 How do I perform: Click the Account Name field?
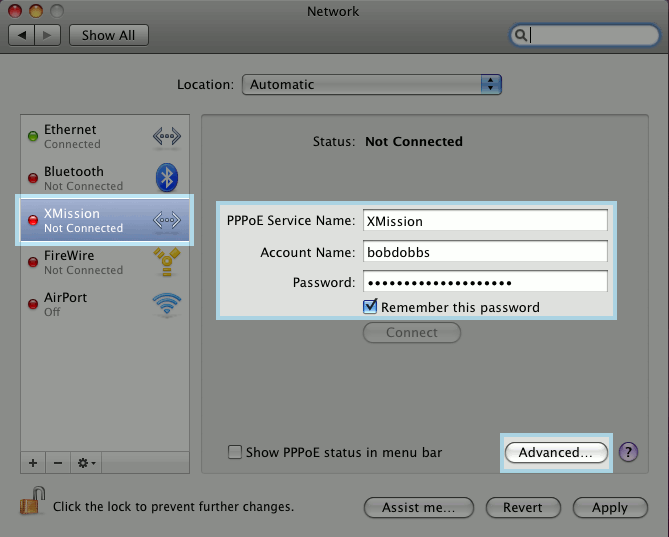(x=484, y=252)
